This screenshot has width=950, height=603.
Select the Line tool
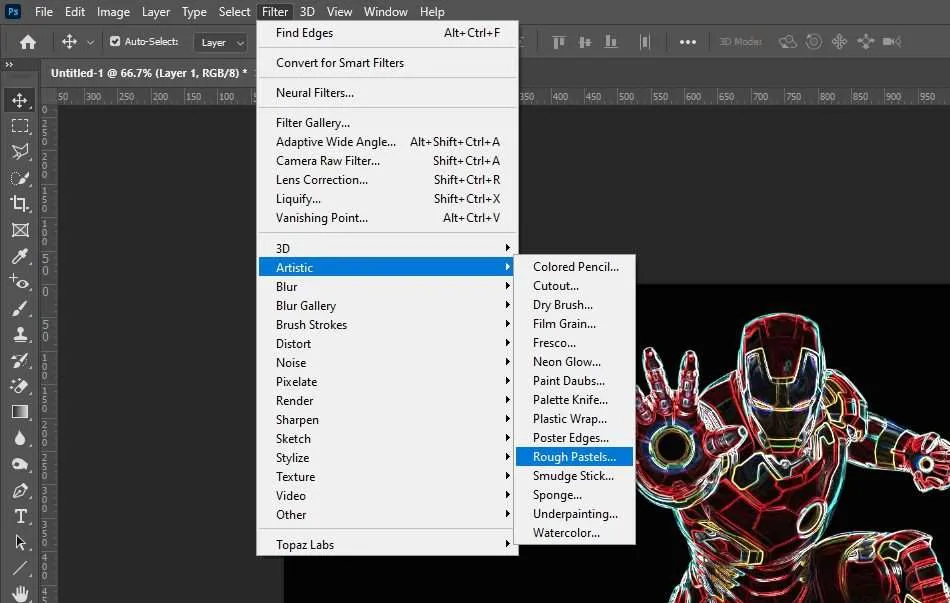(x=20, y=568)
